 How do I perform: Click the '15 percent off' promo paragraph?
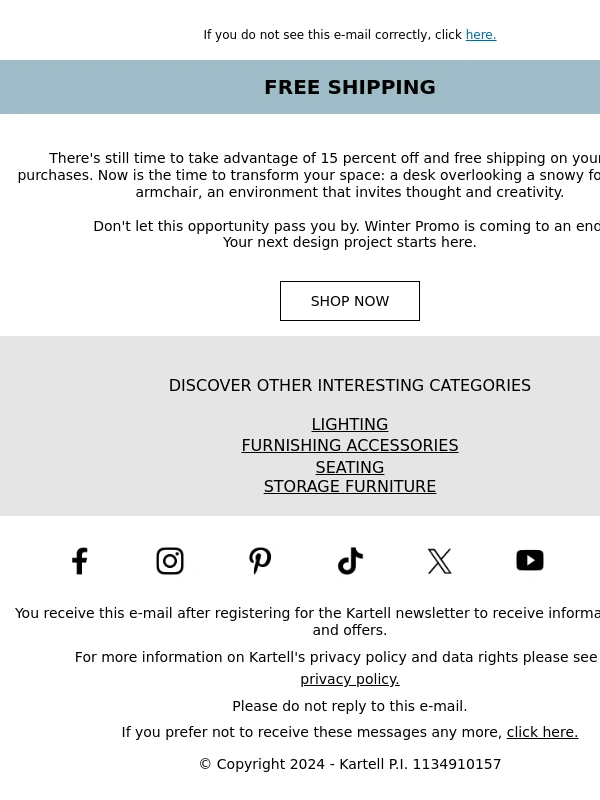tap(309, 175)
